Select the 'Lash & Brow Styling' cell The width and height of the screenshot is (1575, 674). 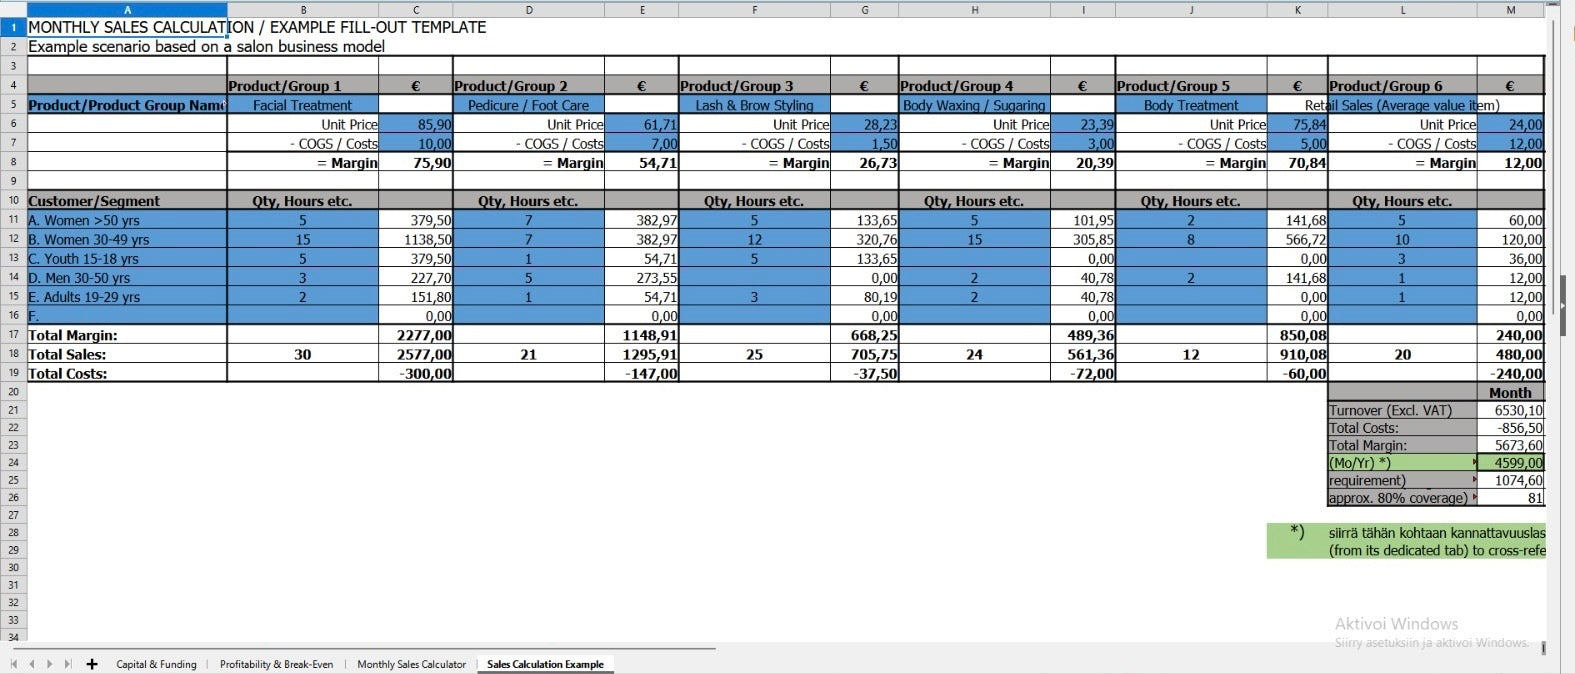coord(754,105)
